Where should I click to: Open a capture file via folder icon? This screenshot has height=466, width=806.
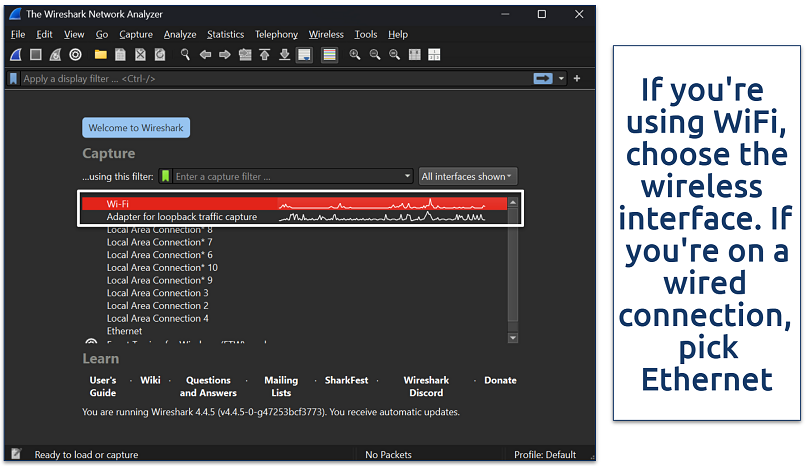pos(102,54)
